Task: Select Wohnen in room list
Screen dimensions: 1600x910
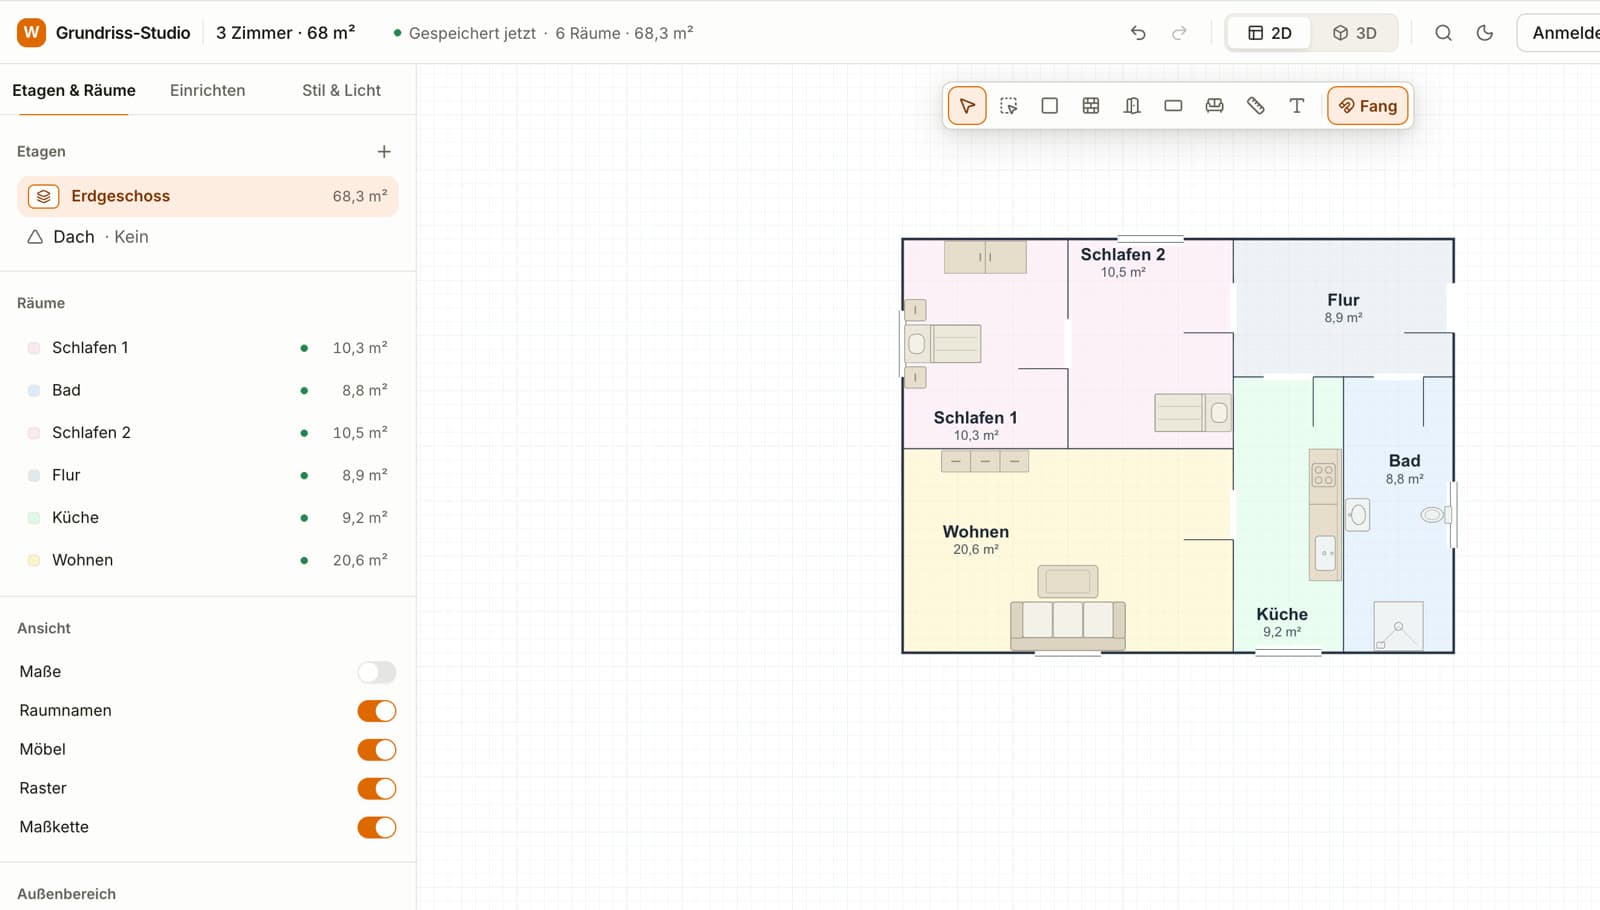Action: click(208, 560)
